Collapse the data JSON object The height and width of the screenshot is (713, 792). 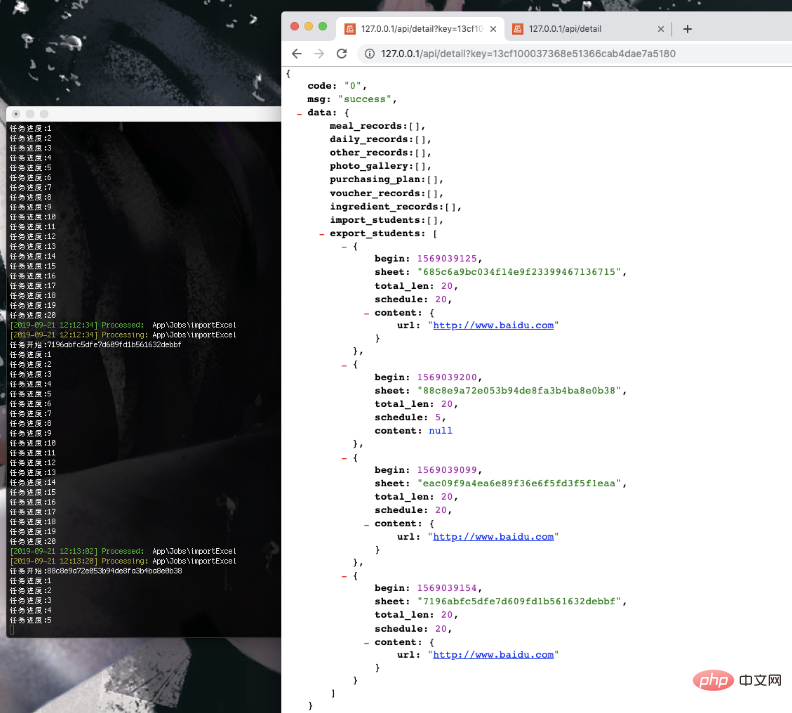pyautogui.click(x=298, y=114)
